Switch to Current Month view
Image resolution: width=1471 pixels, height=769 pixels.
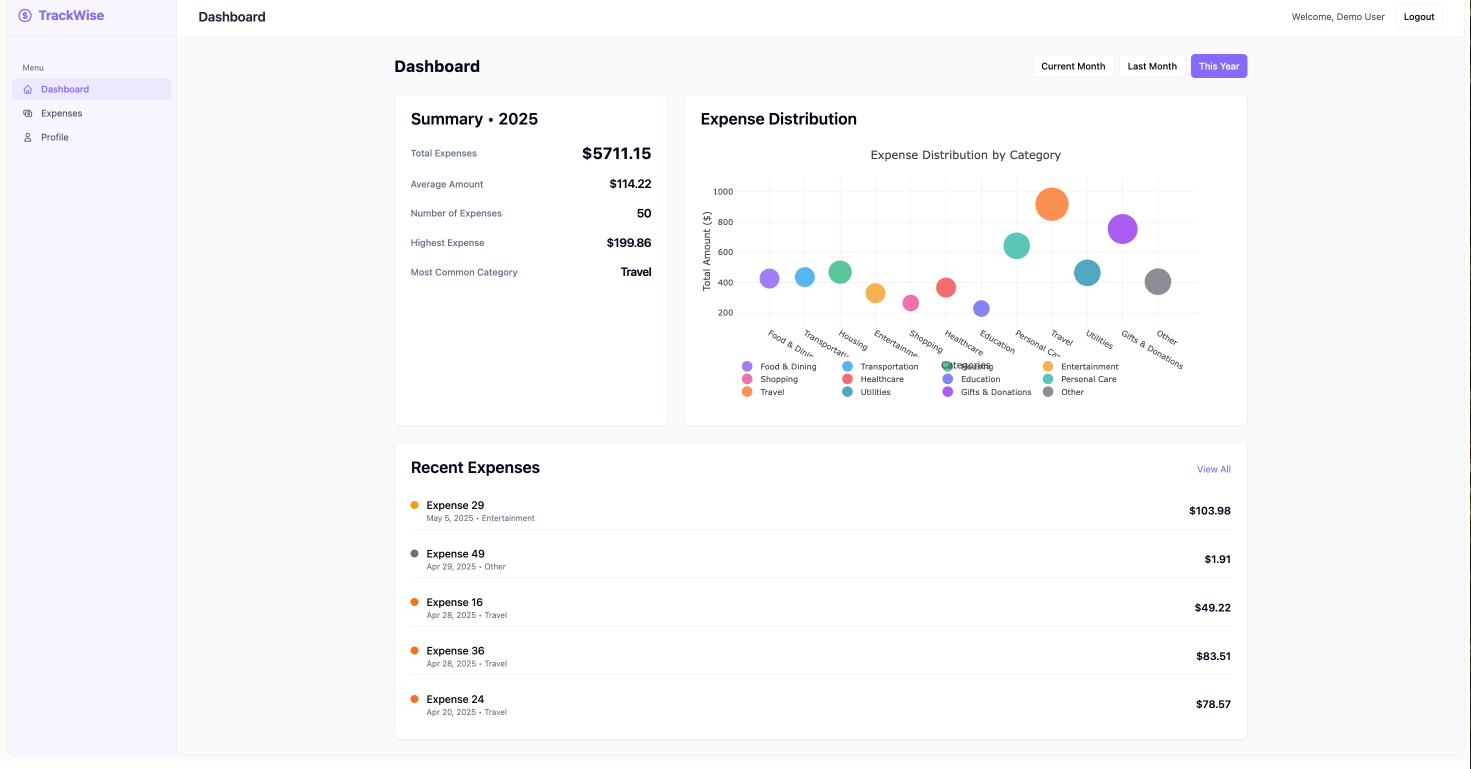(x=1073, y=67)
